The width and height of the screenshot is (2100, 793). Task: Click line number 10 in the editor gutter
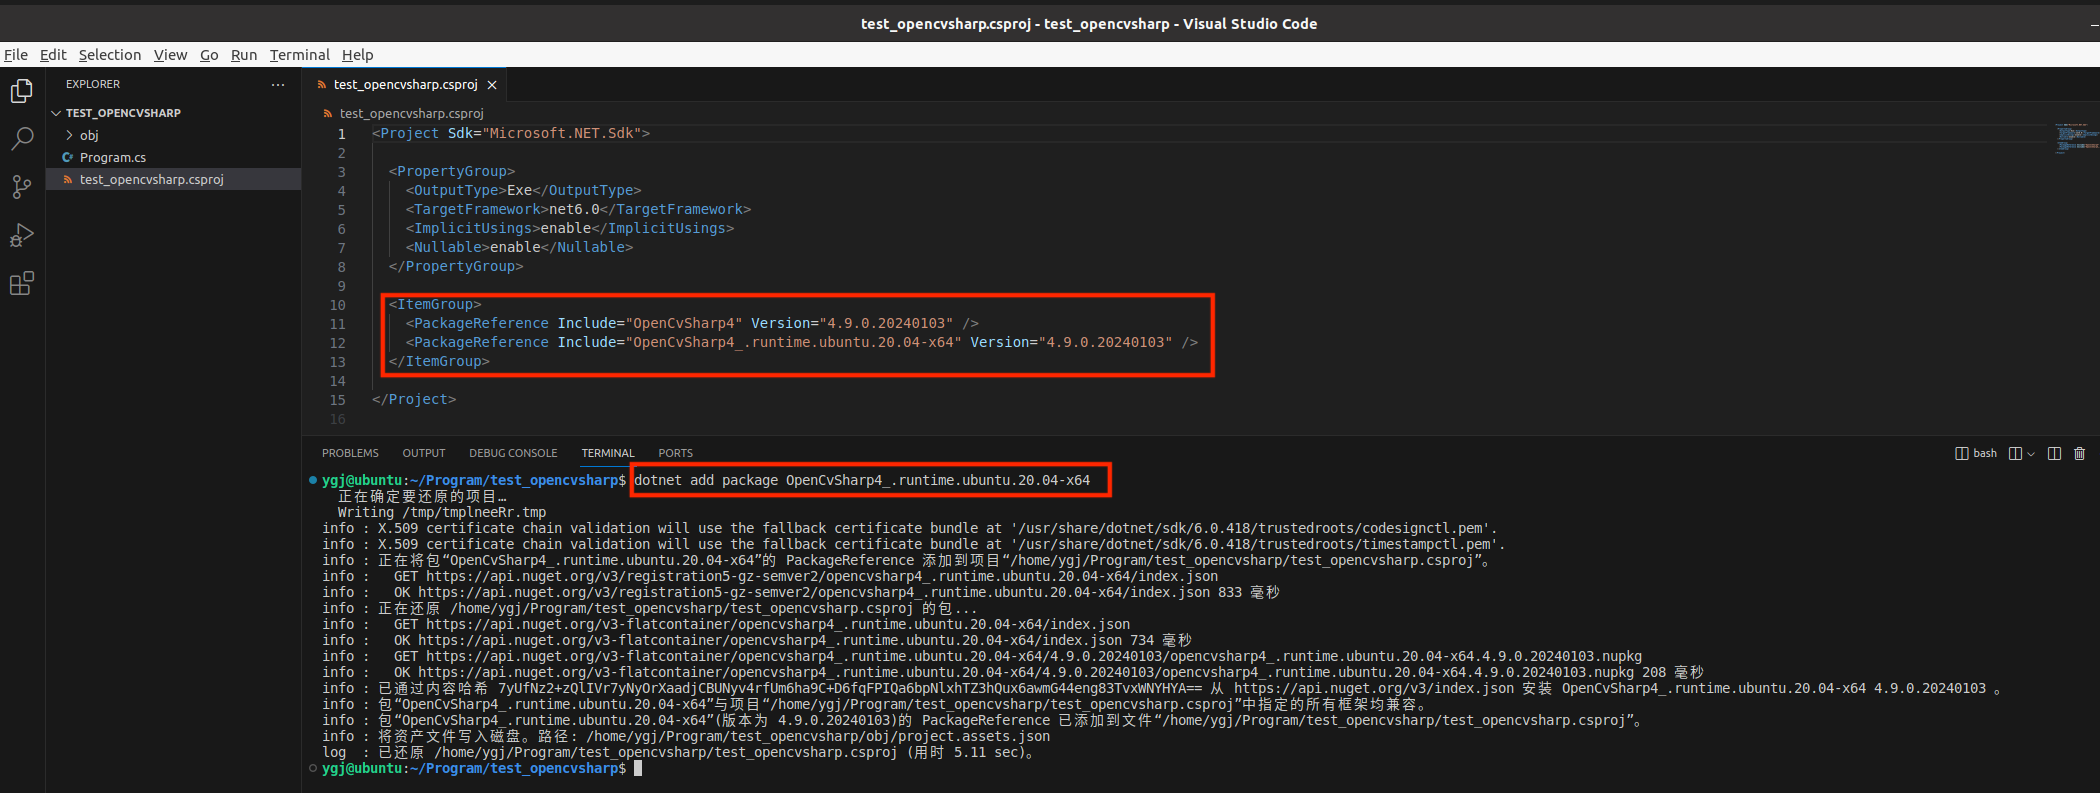tap(337, 305)
